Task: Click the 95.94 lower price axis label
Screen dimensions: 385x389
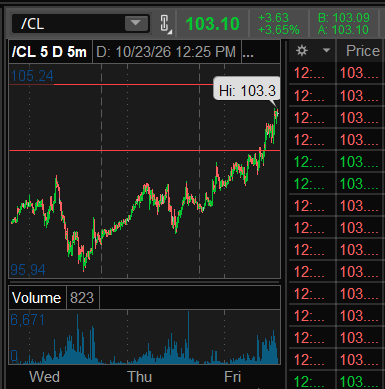Action: (28, 270)
